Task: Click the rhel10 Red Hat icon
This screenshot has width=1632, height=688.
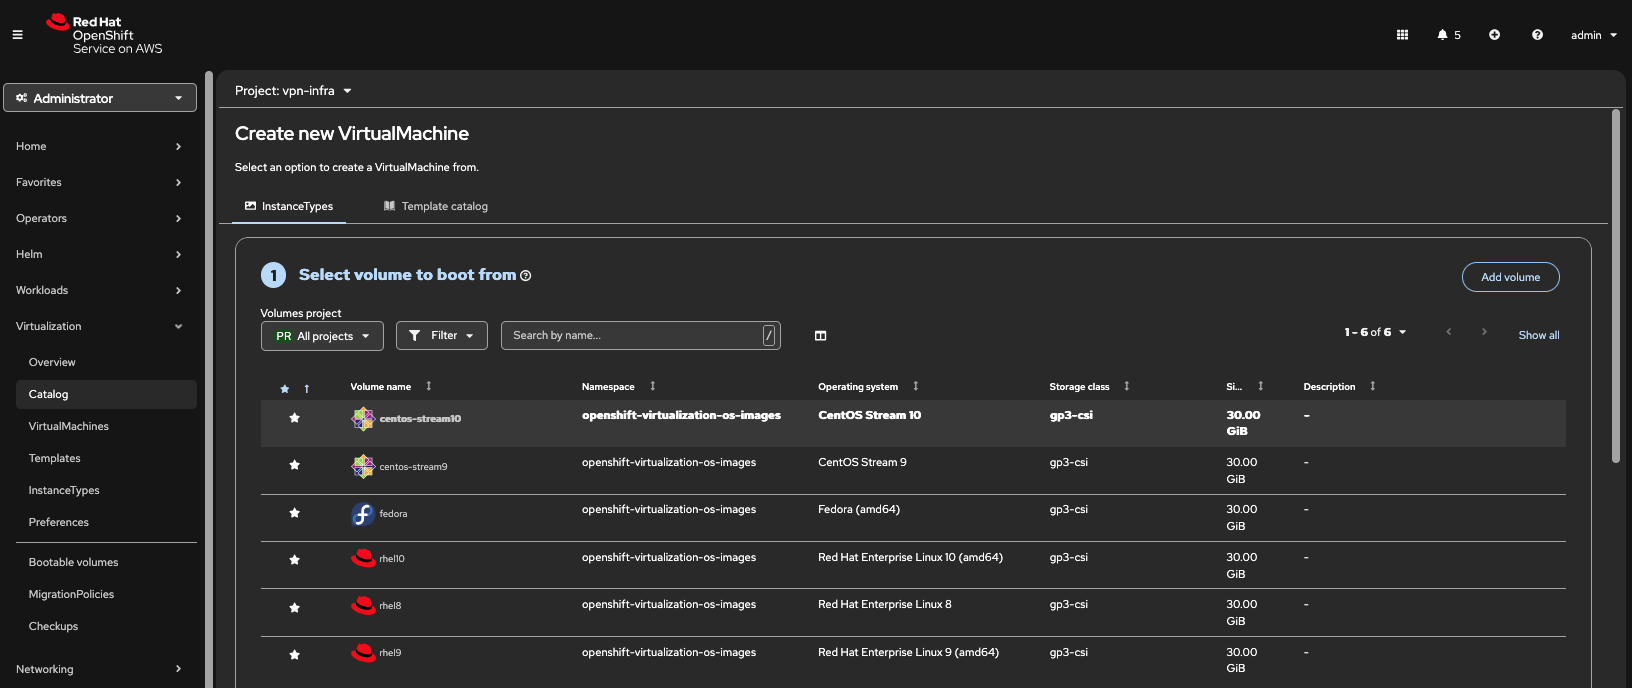Action: (x=363, y=558)
